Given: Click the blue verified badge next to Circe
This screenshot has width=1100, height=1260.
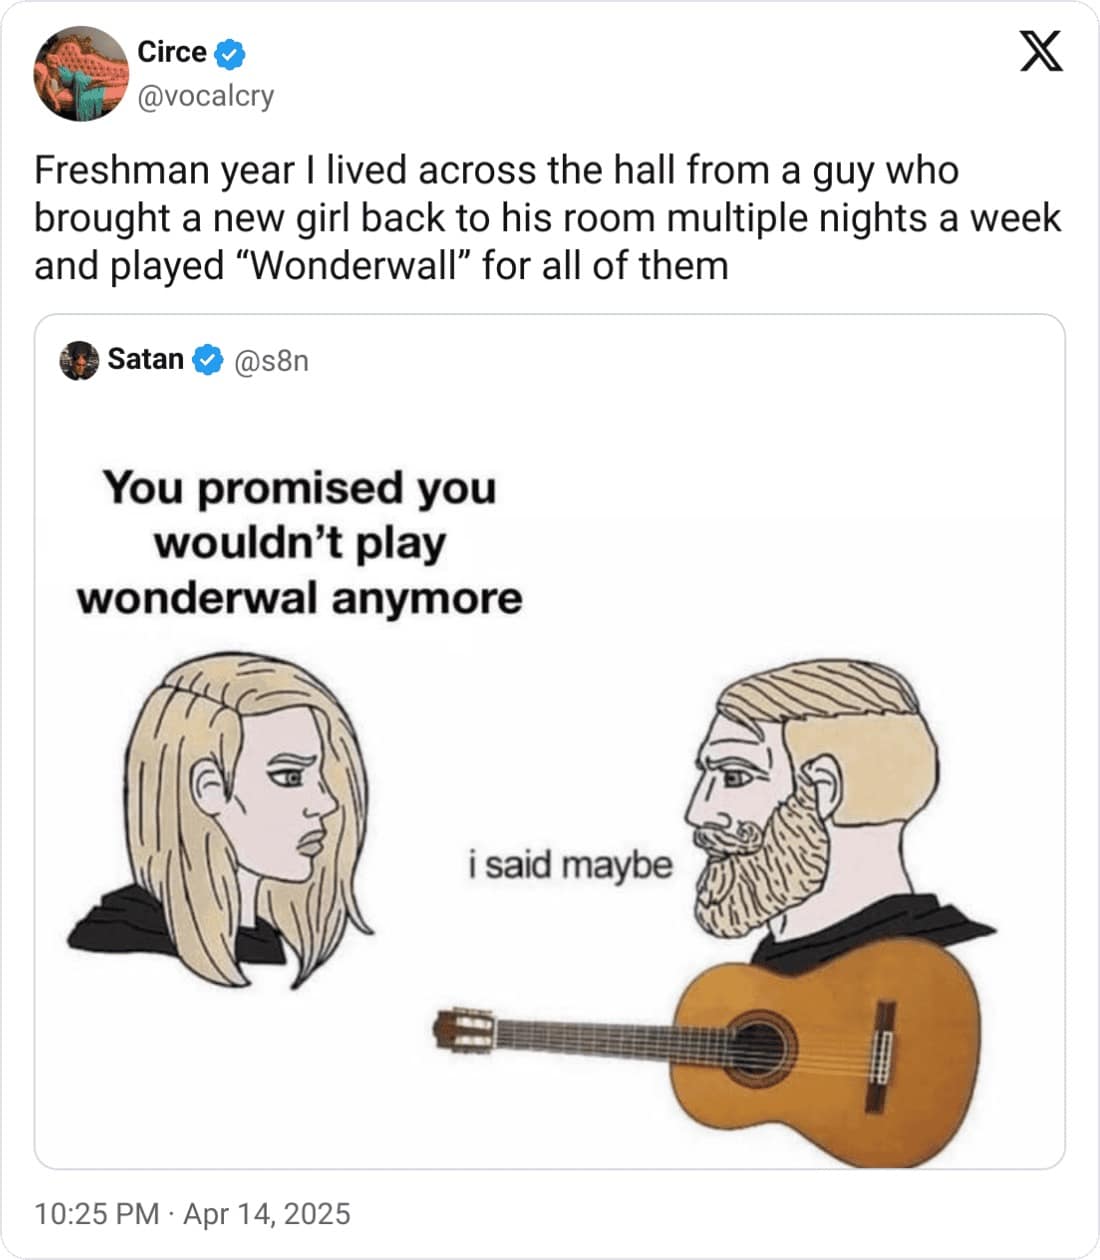Looking at the screenshot, I should (228, 52).
